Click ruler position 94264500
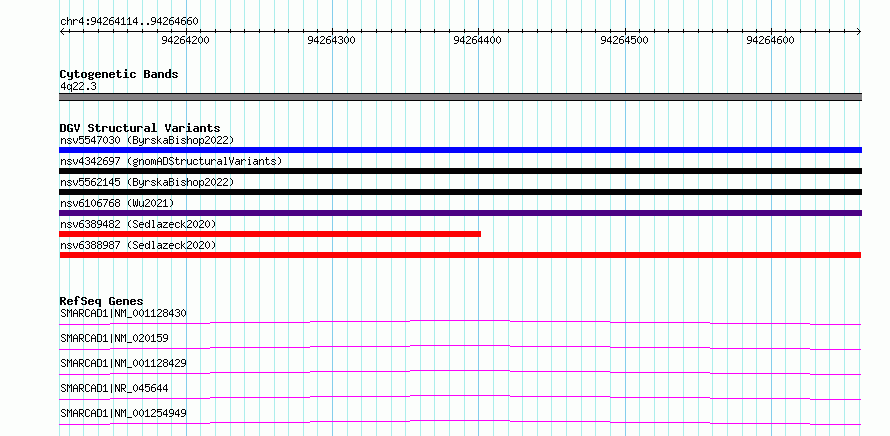This screenshot has height=436, width=890. pyautogui.click(x=624, y=40)
